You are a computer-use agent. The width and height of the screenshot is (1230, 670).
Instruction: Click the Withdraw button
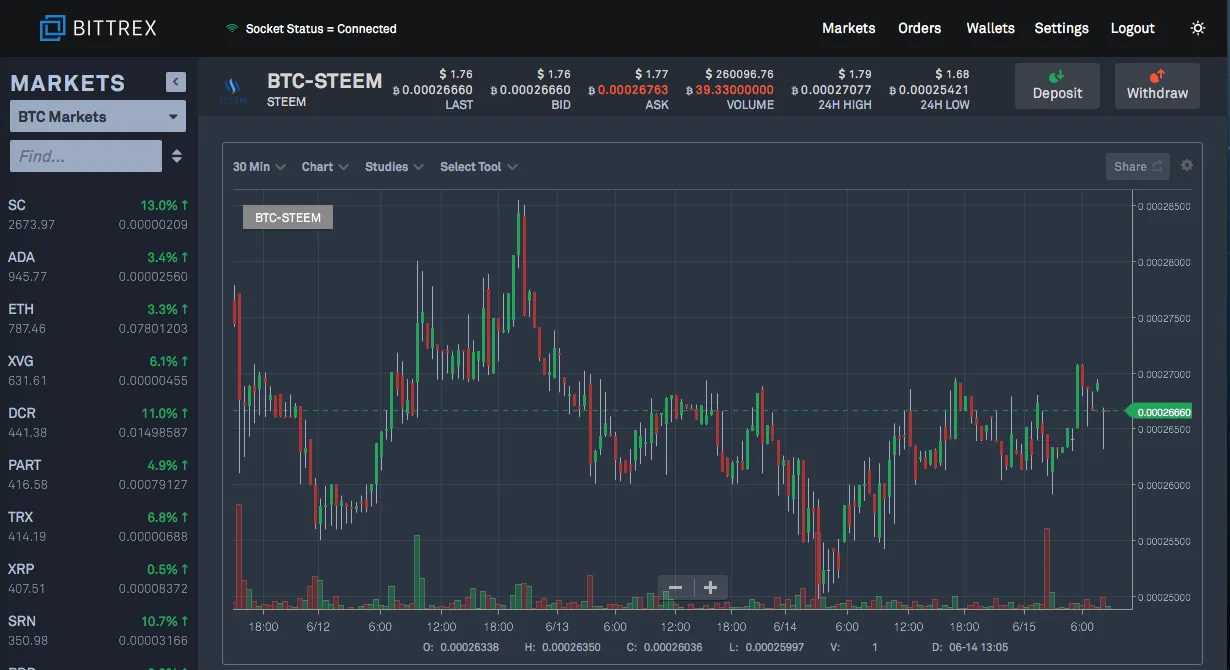[x=1157, y=86]
